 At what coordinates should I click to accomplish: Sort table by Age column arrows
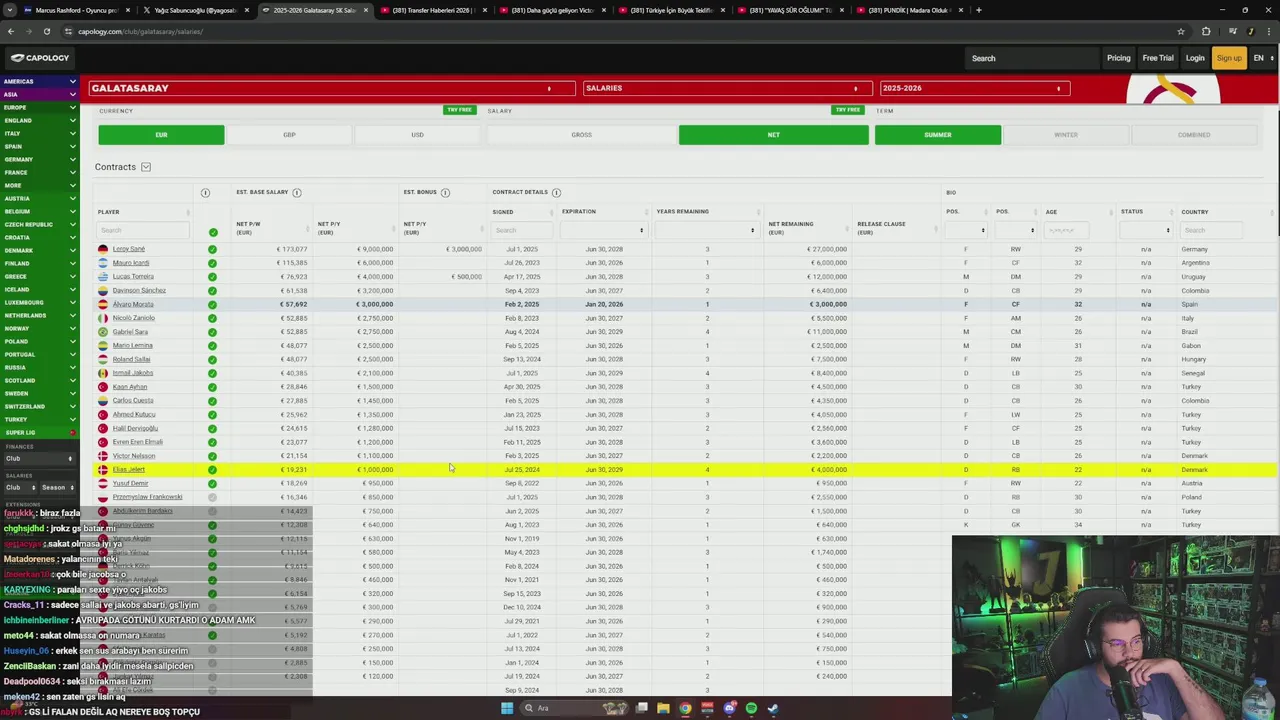click(x=1113, y=212)
